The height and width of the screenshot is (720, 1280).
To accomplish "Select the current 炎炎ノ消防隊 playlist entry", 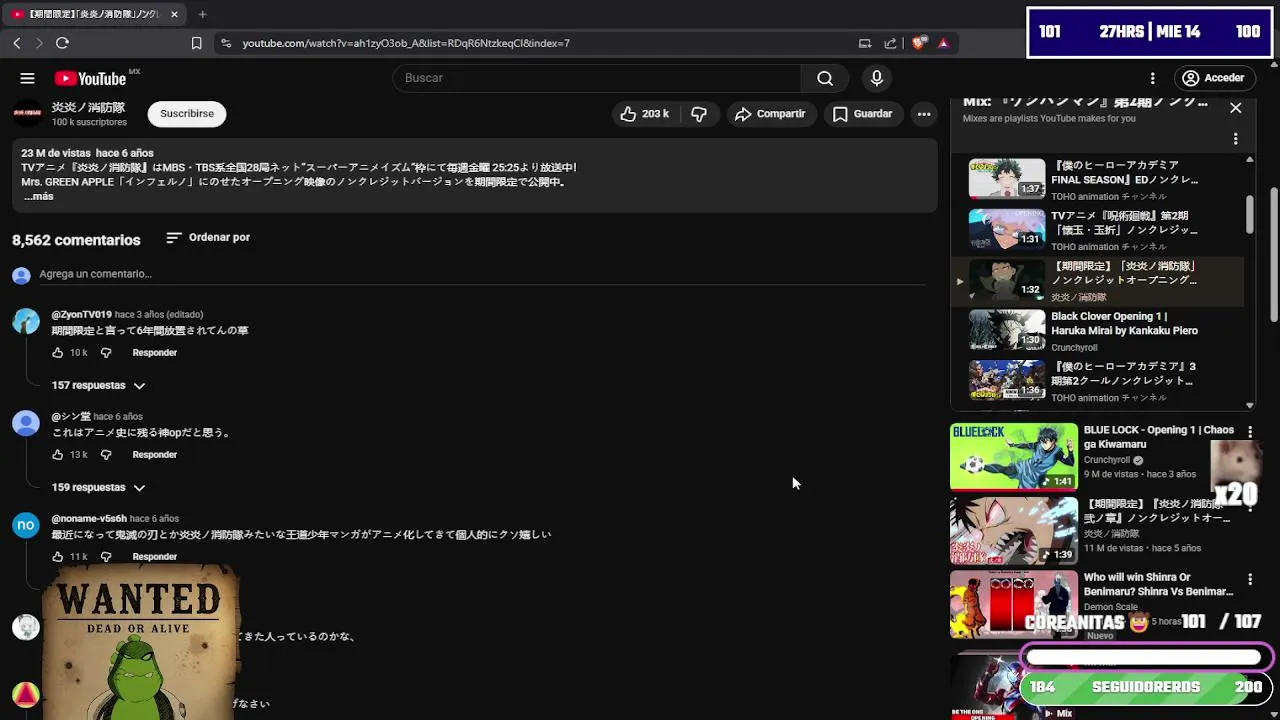I will click(x=1098, y=281).
